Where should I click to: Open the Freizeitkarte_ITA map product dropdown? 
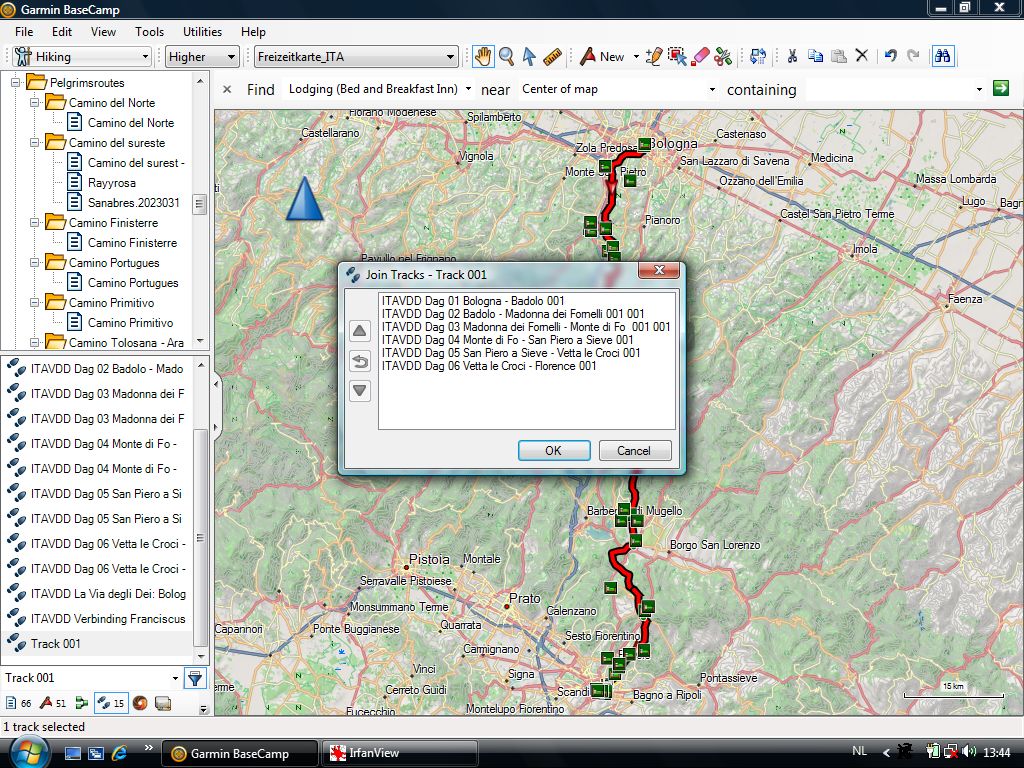pos(355,57)
